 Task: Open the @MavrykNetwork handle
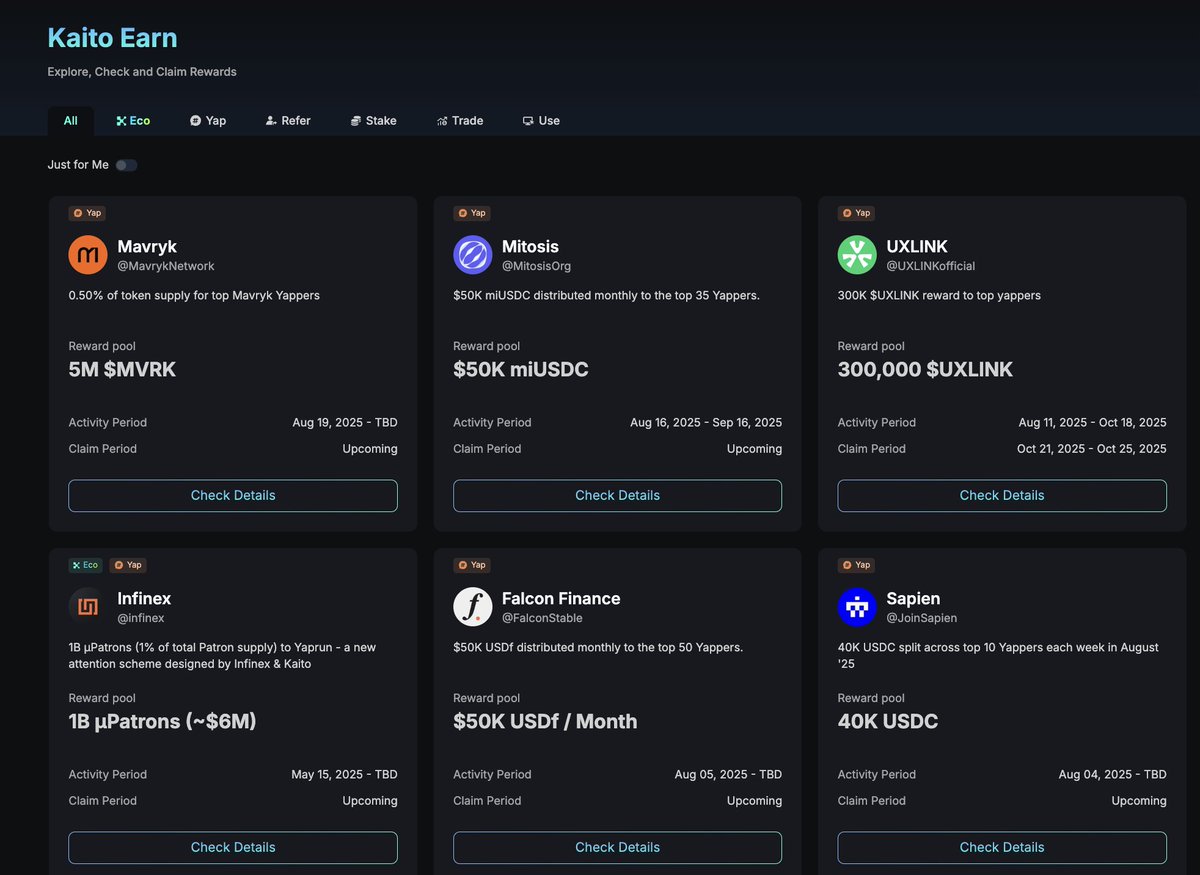166,266
